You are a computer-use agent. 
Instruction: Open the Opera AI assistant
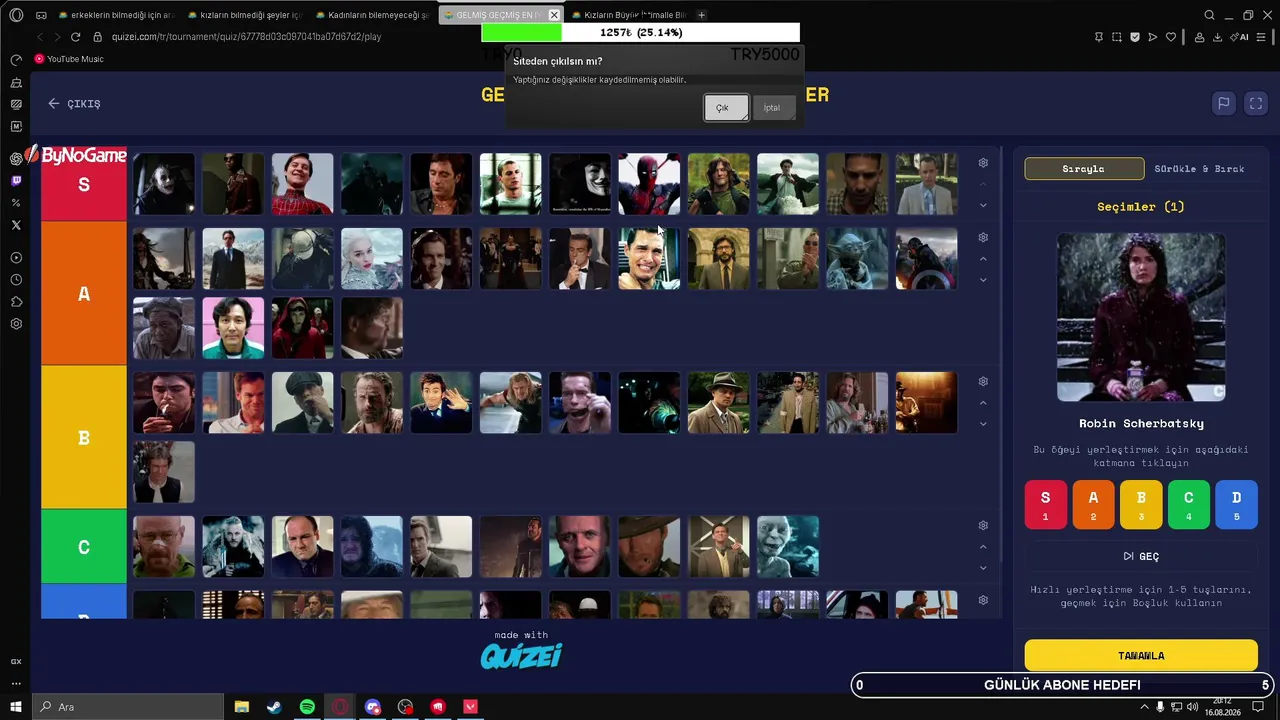(1241, 37)
